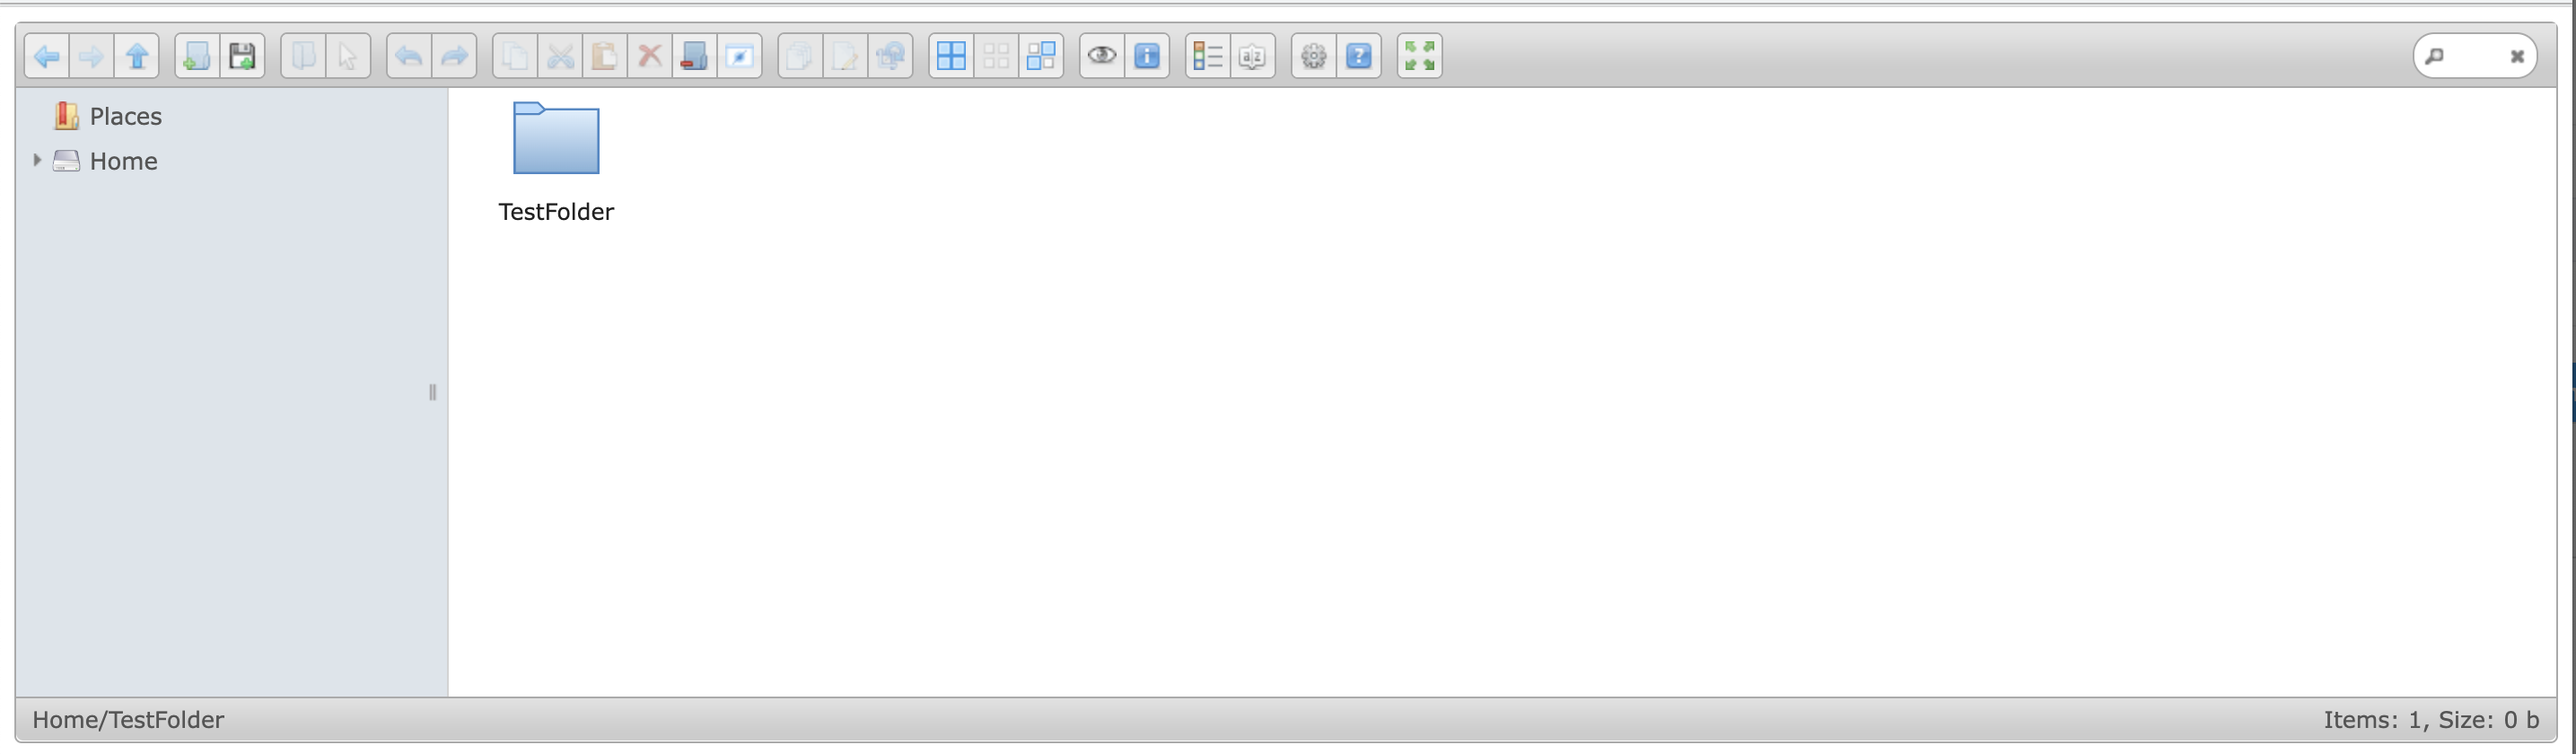The width and height of the screenshot is (2576, 754).
Task: Upload files via the floppy disk icon
Action: [242, 56]
